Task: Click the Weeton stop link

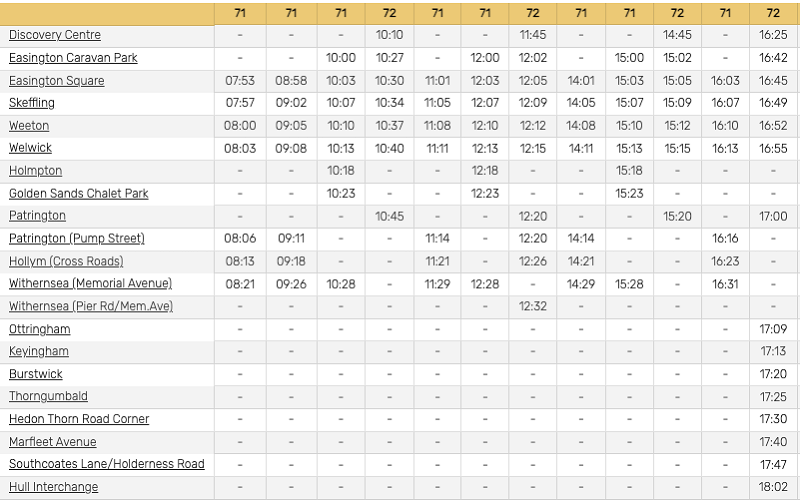Action: pyautogui.click(x=29, y=126)
